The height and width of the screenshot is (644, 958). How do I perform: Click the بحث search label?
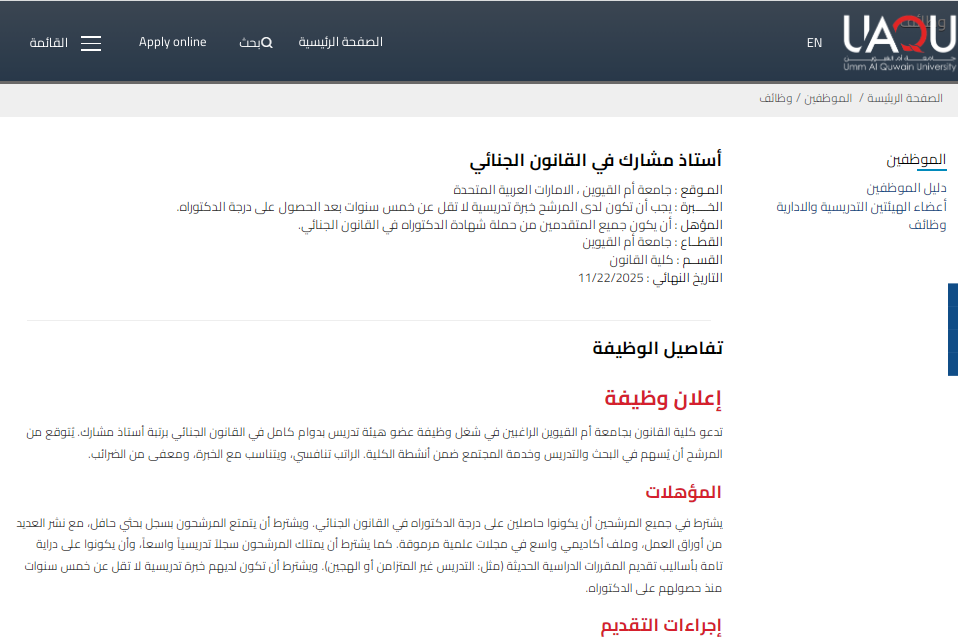[x=249, y=43]
